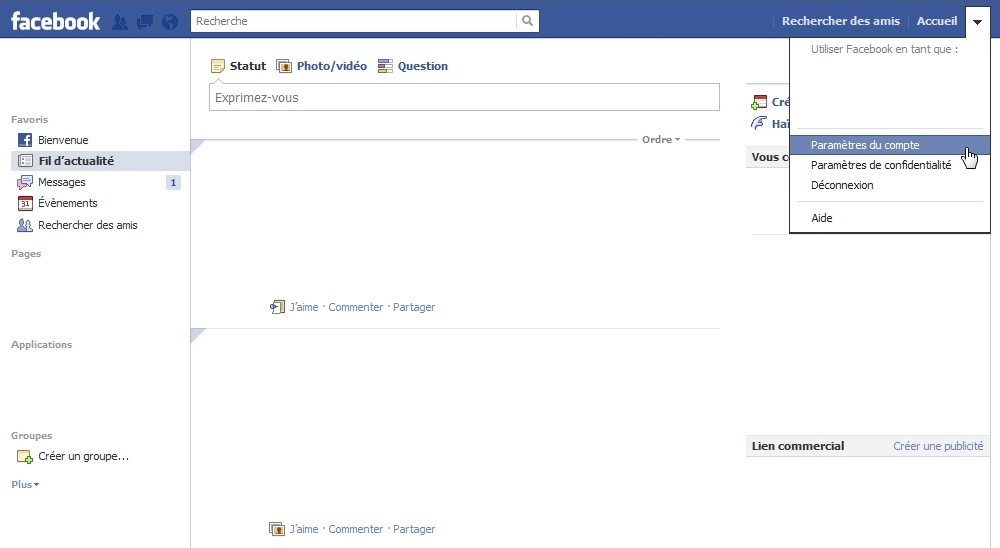Image resolution: width=1000 pixels, height=548 pixels.
Task: Click the Rechercher des amis sidebar icon
Action: point(25,225)
